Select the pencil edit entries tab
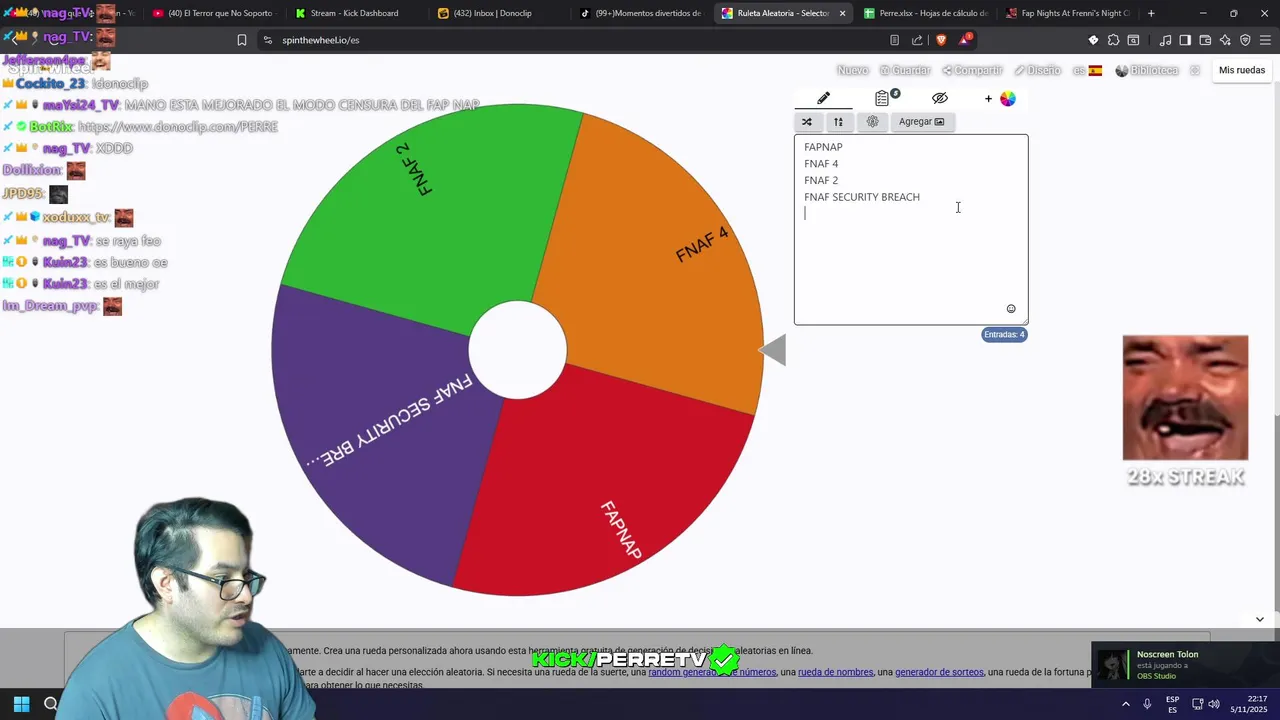 point(823,98)
